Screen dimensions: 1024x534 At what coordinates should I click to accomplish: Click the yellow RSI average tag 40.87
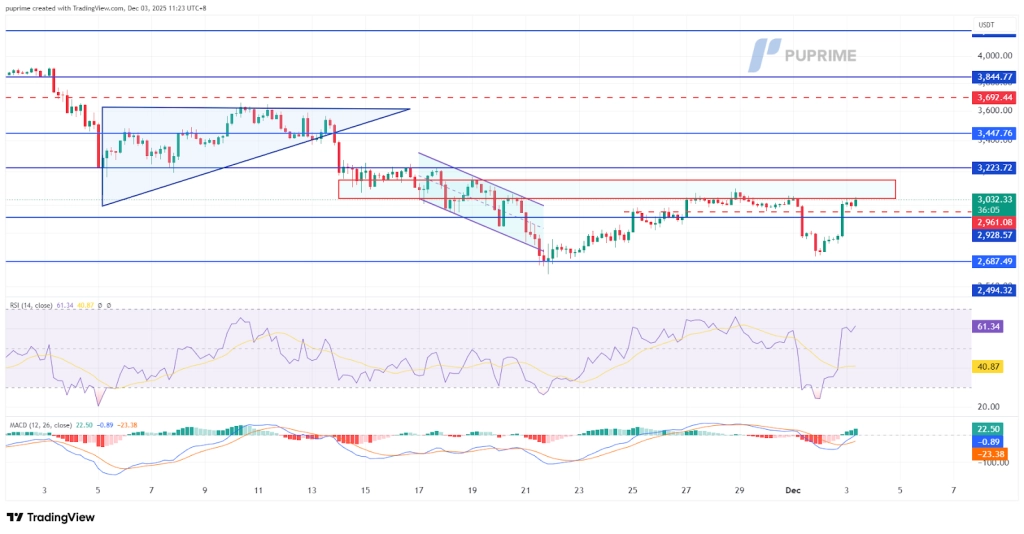point(988,366)
